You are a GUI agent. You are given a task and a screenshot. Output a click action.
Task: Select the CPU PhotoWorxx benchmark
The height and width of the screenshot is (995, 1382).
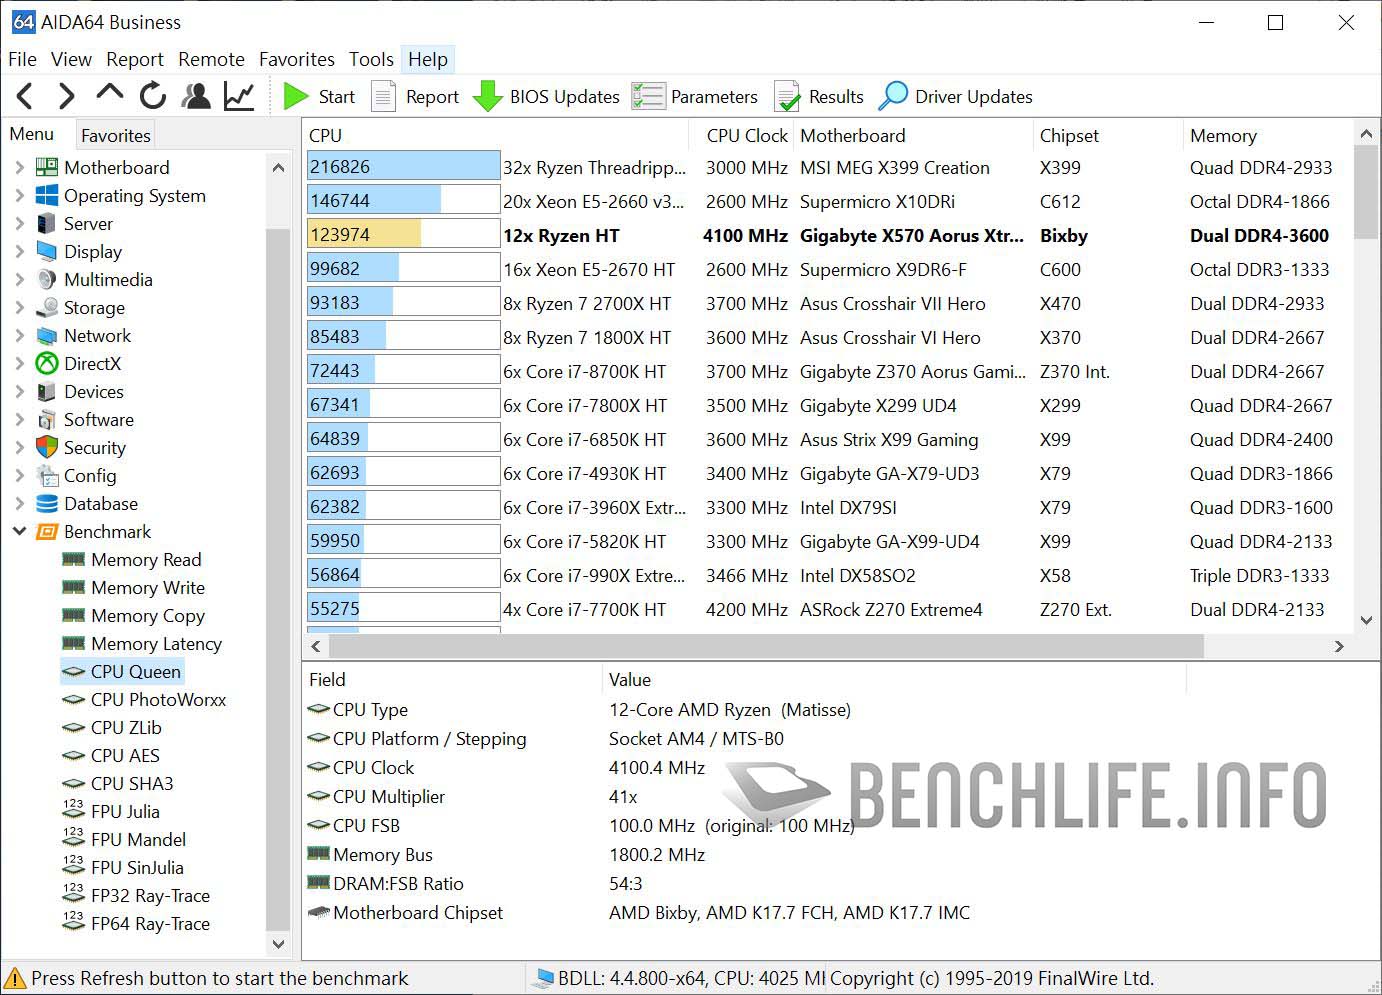click(x=158, y=700)
